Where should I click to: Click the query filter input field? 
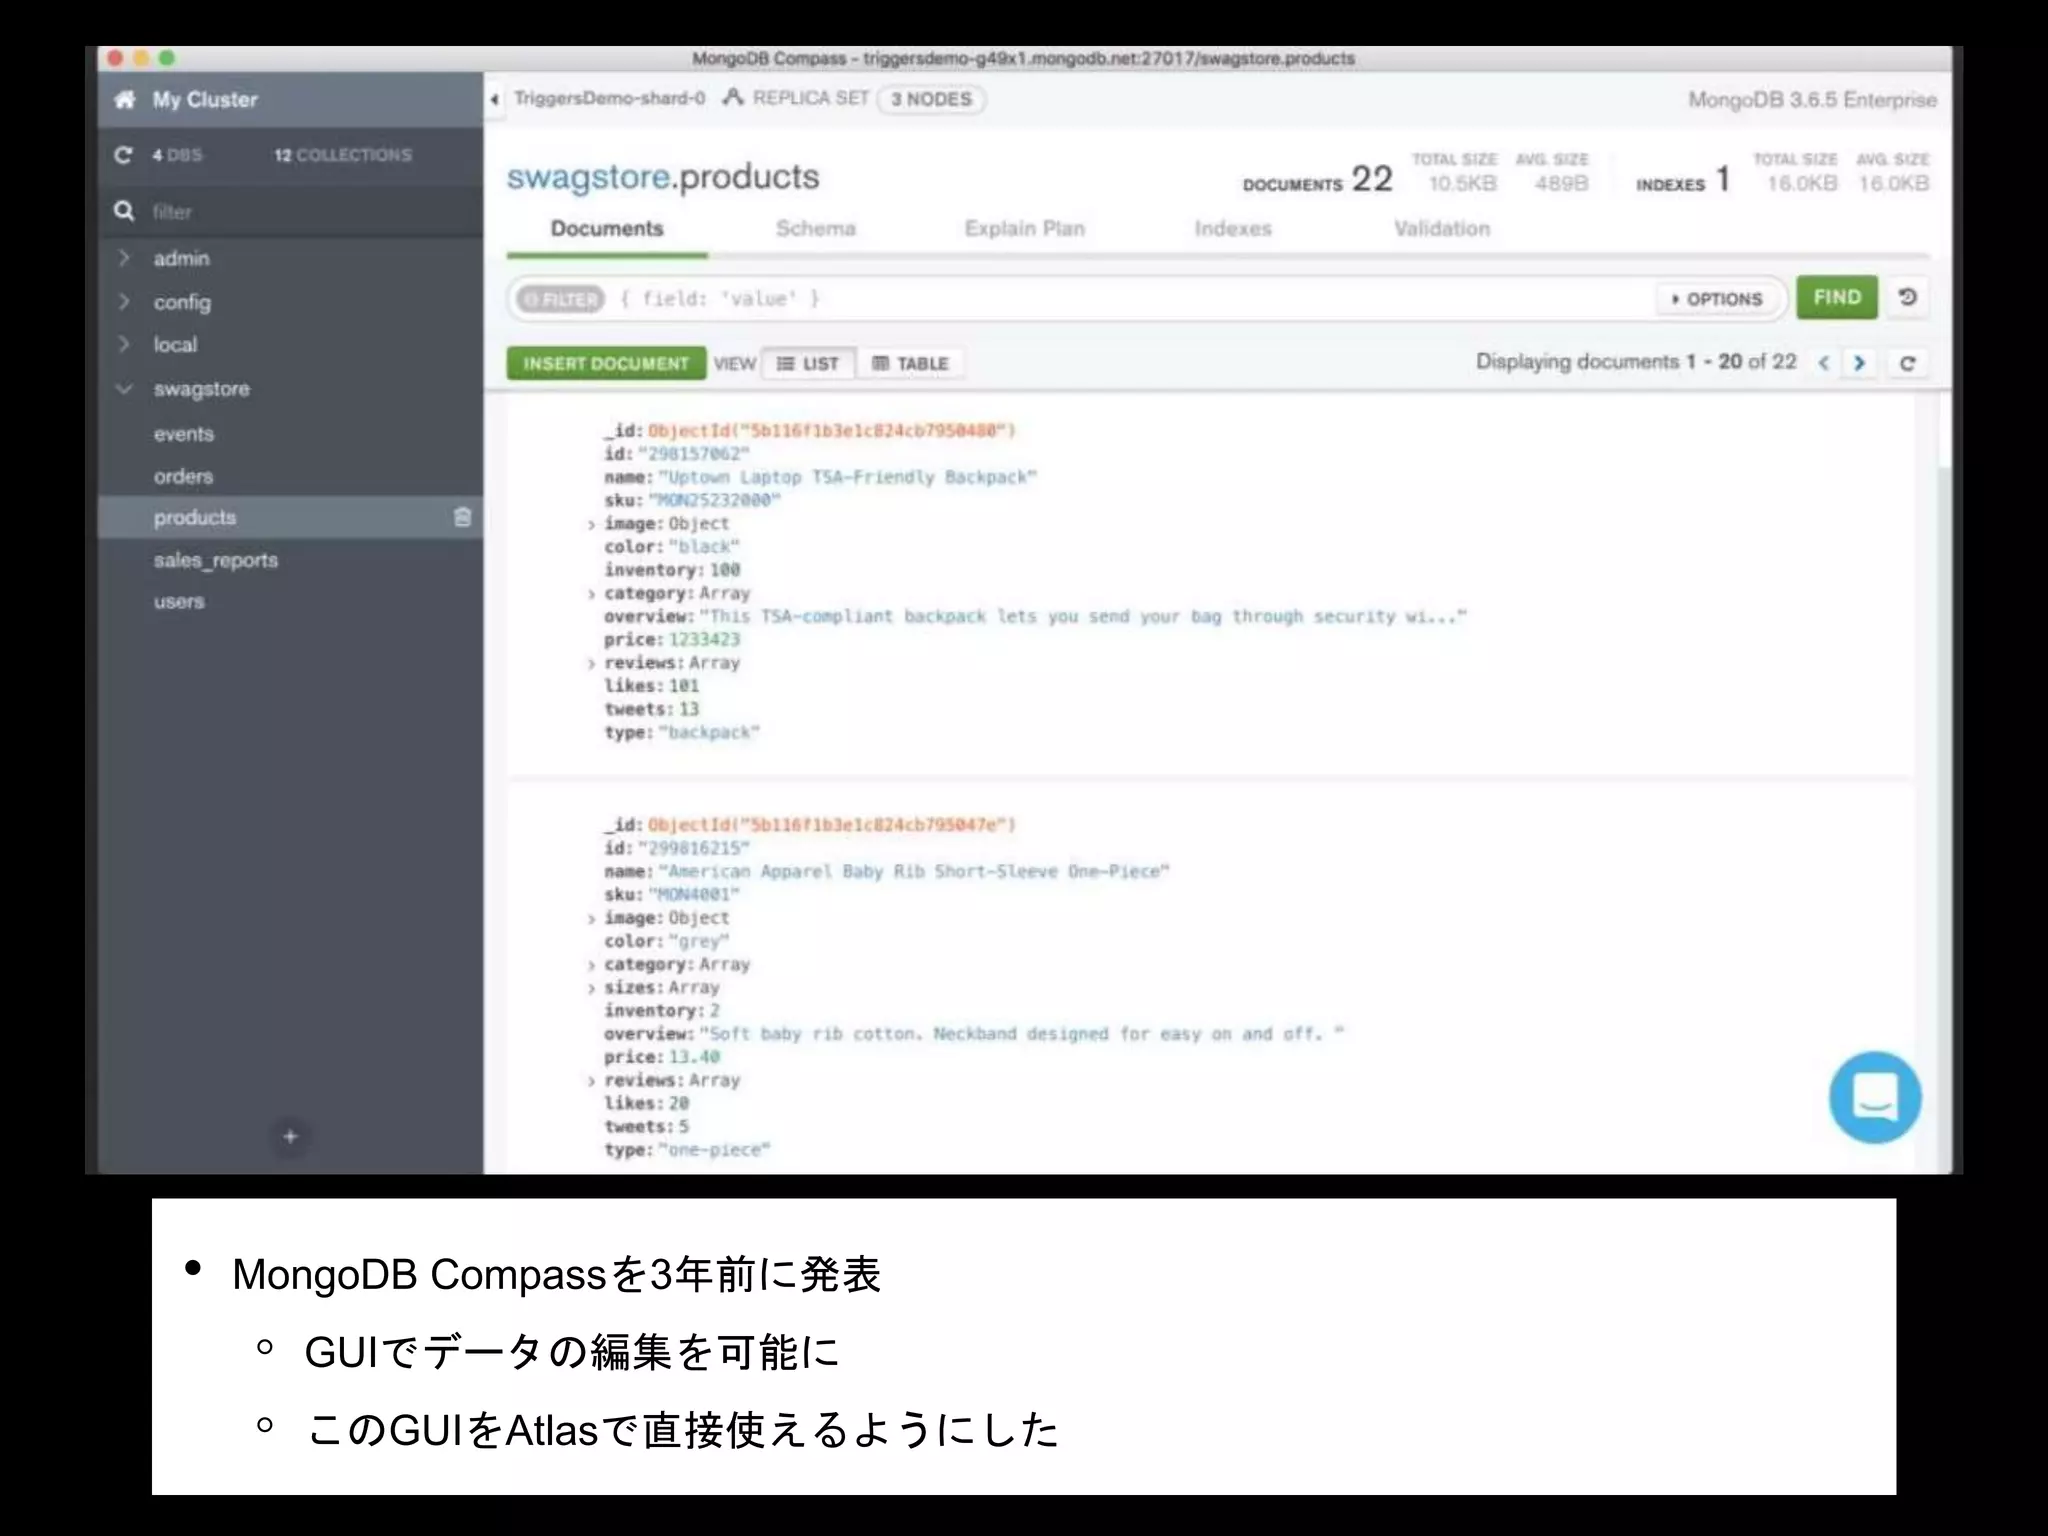pos(1130,299)
